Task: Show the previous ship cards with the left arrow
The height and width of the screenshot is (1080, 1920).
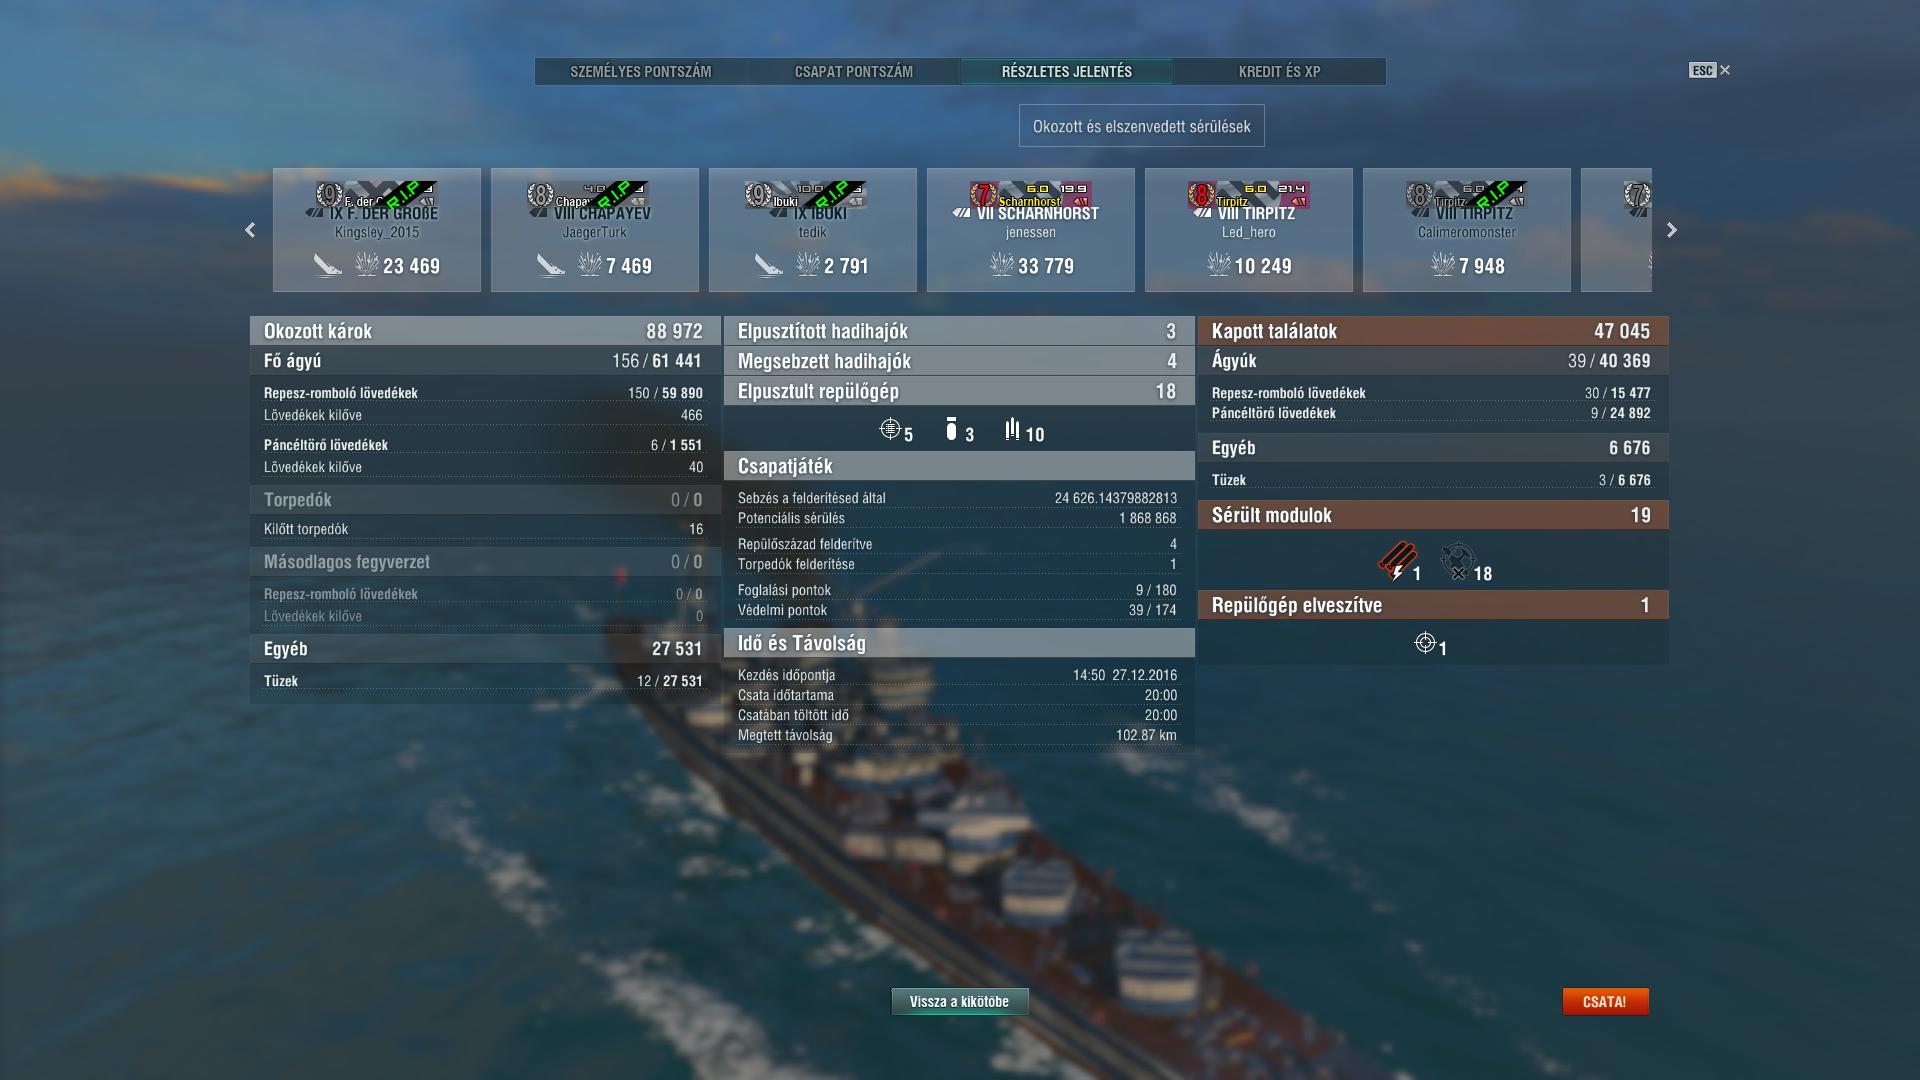Action: coord(250,230)
